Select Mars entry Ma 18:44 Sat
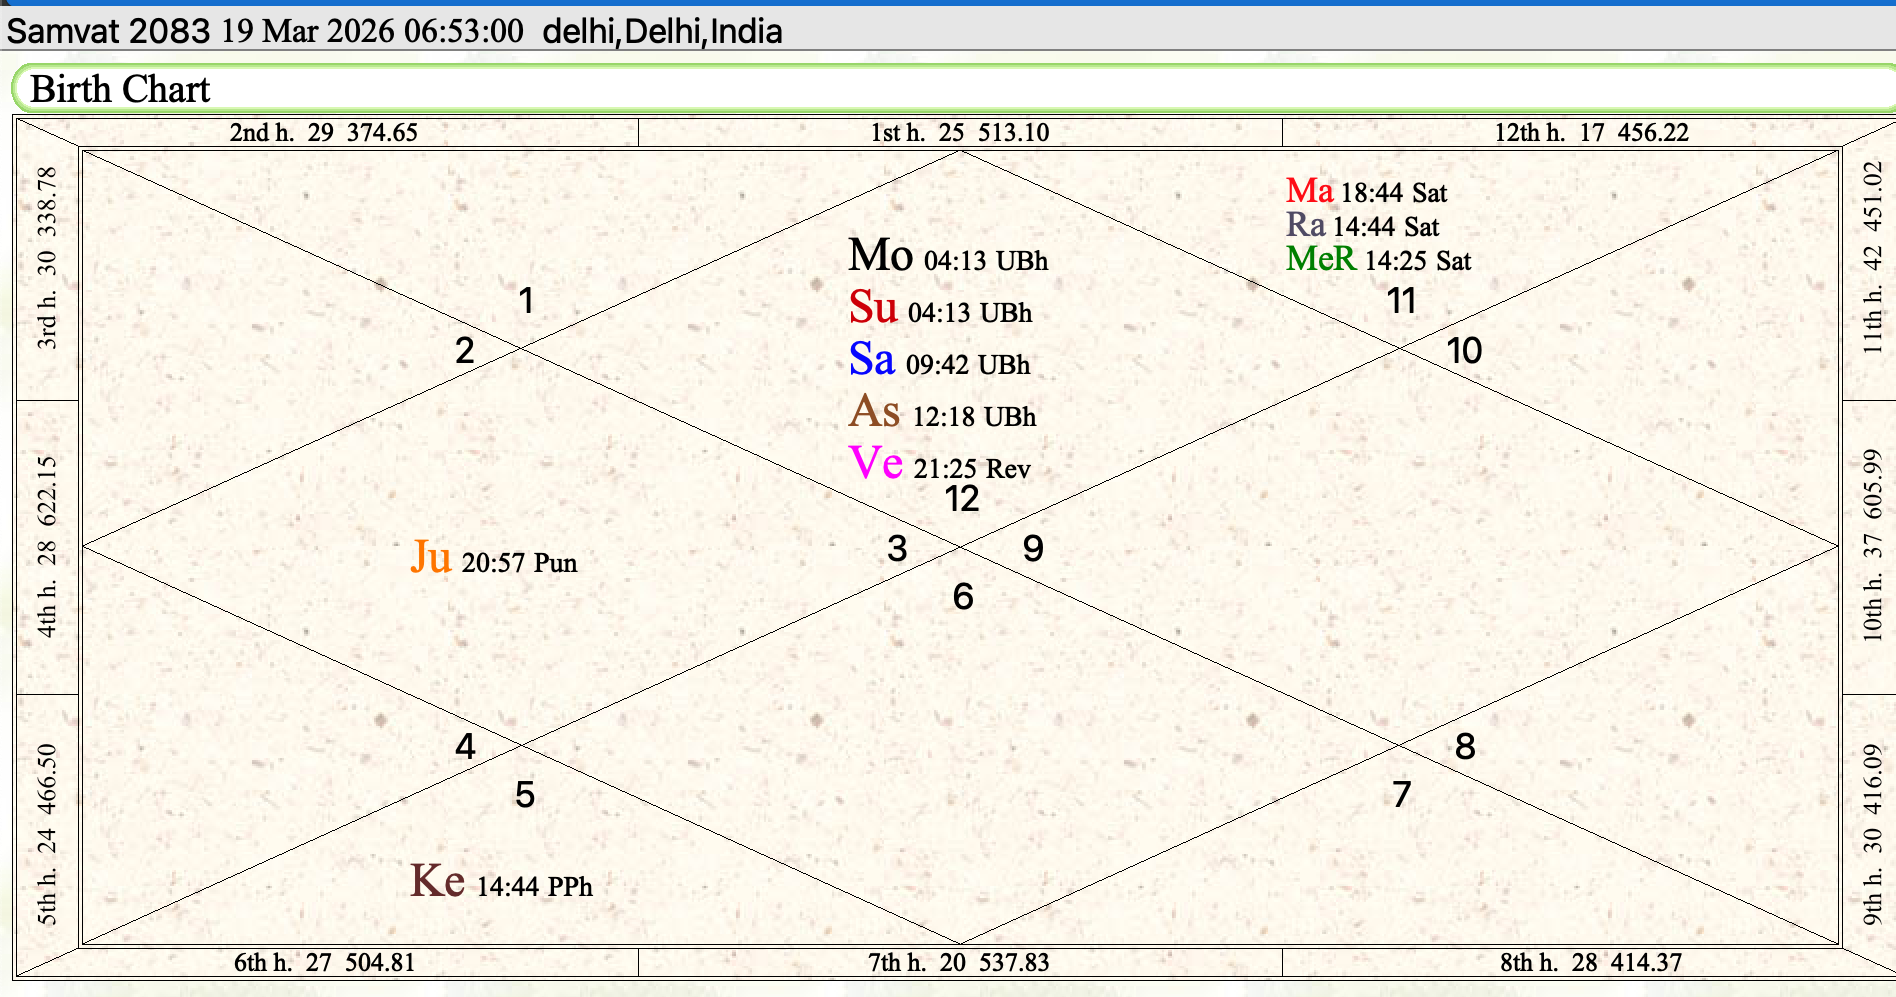The image size is (1896, 997). 1365,191
